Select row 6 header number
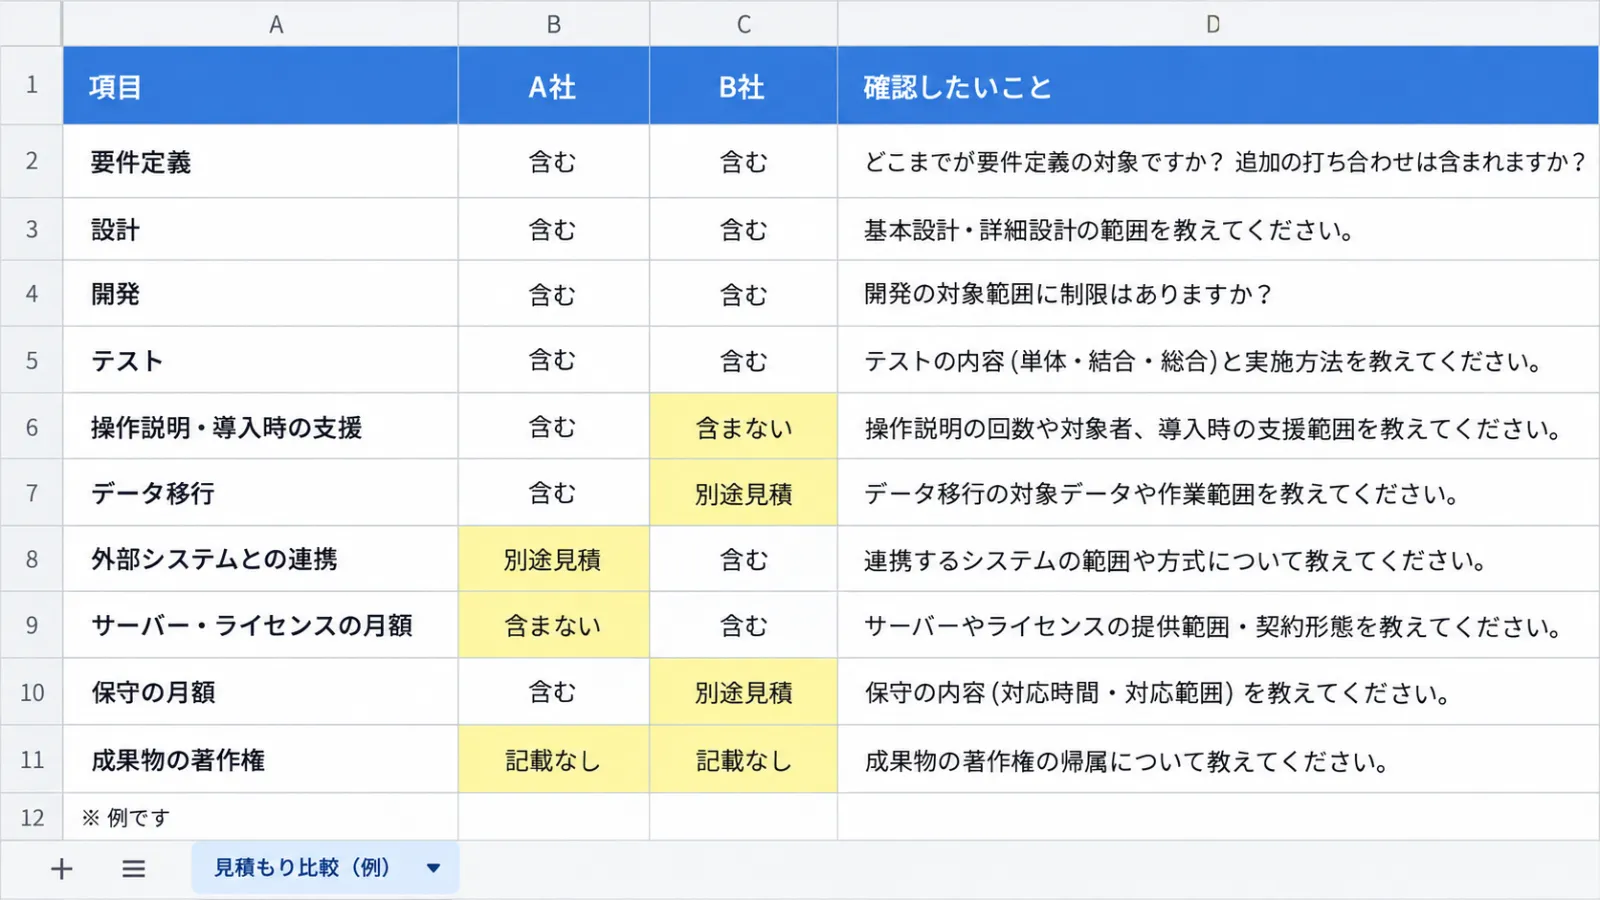 31,427
